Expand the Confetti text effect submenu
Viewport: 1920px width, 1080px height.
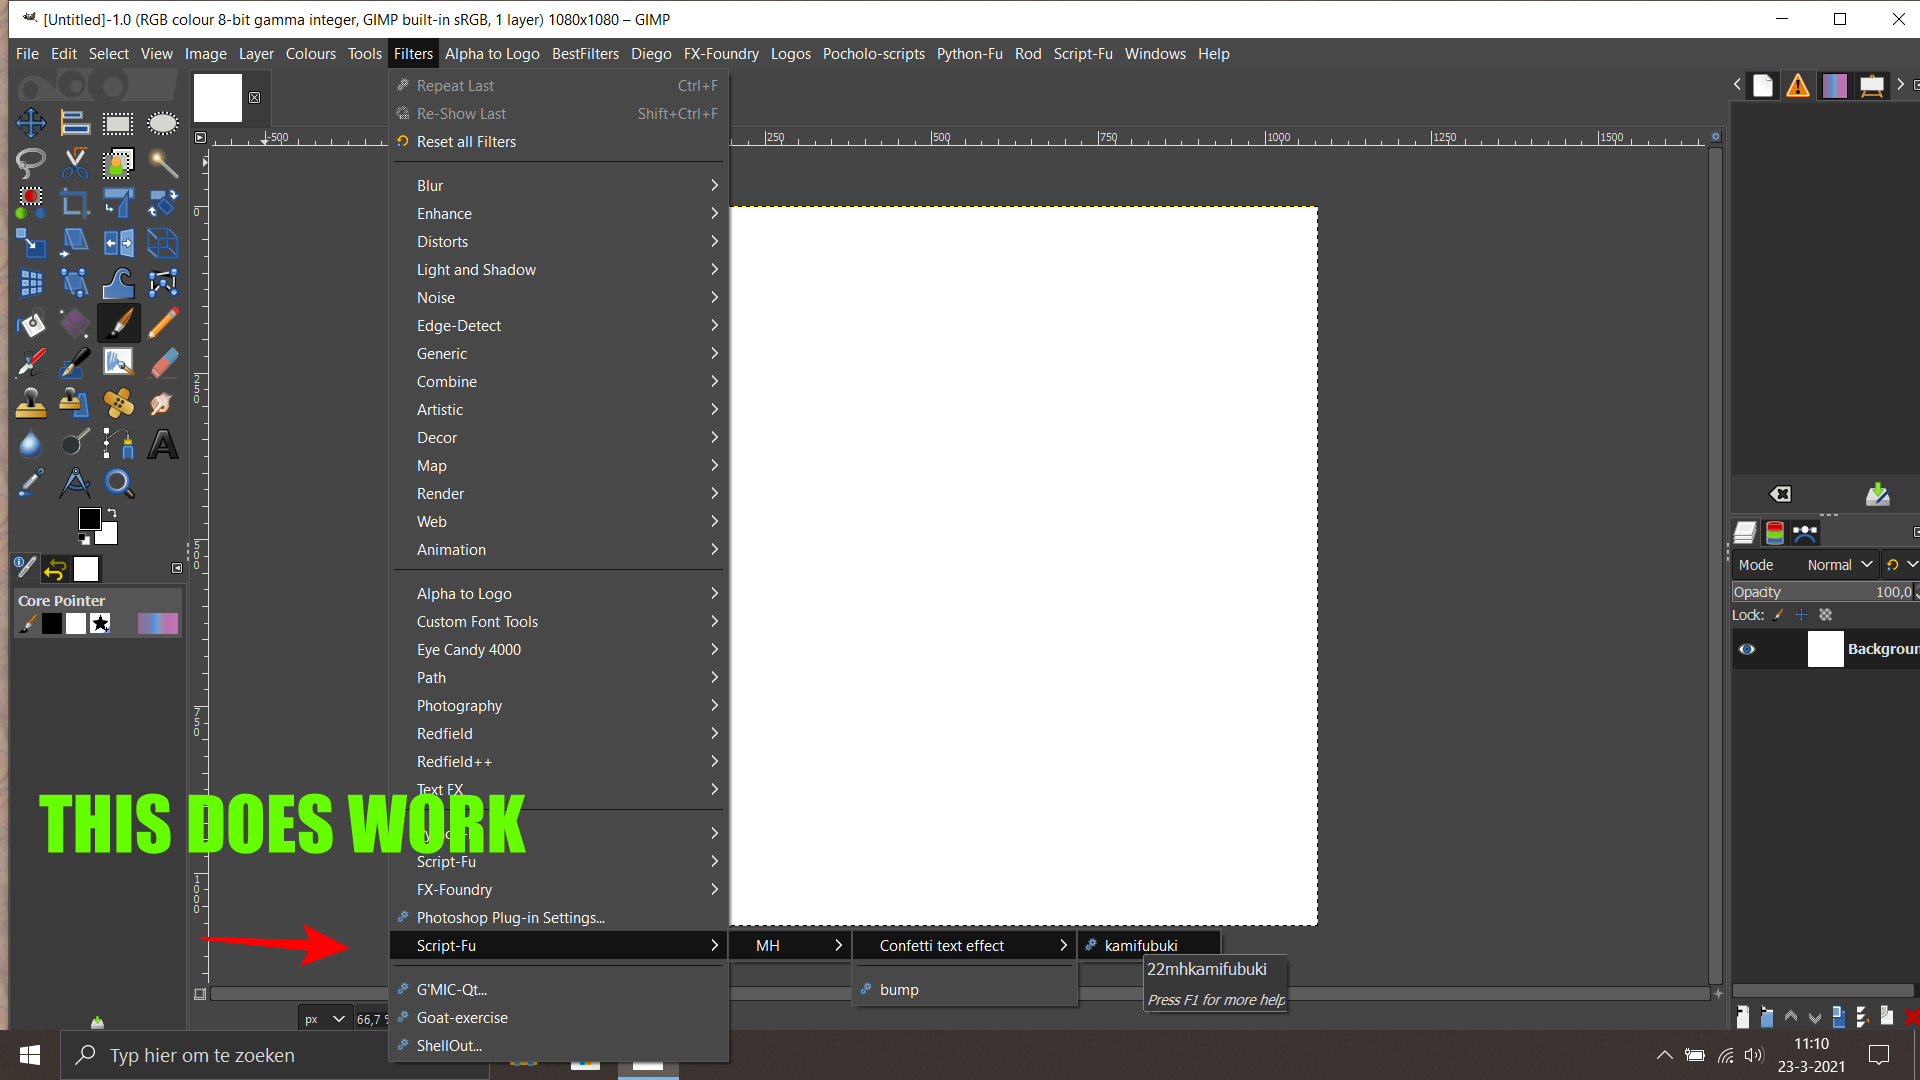(x=965, y=946)
